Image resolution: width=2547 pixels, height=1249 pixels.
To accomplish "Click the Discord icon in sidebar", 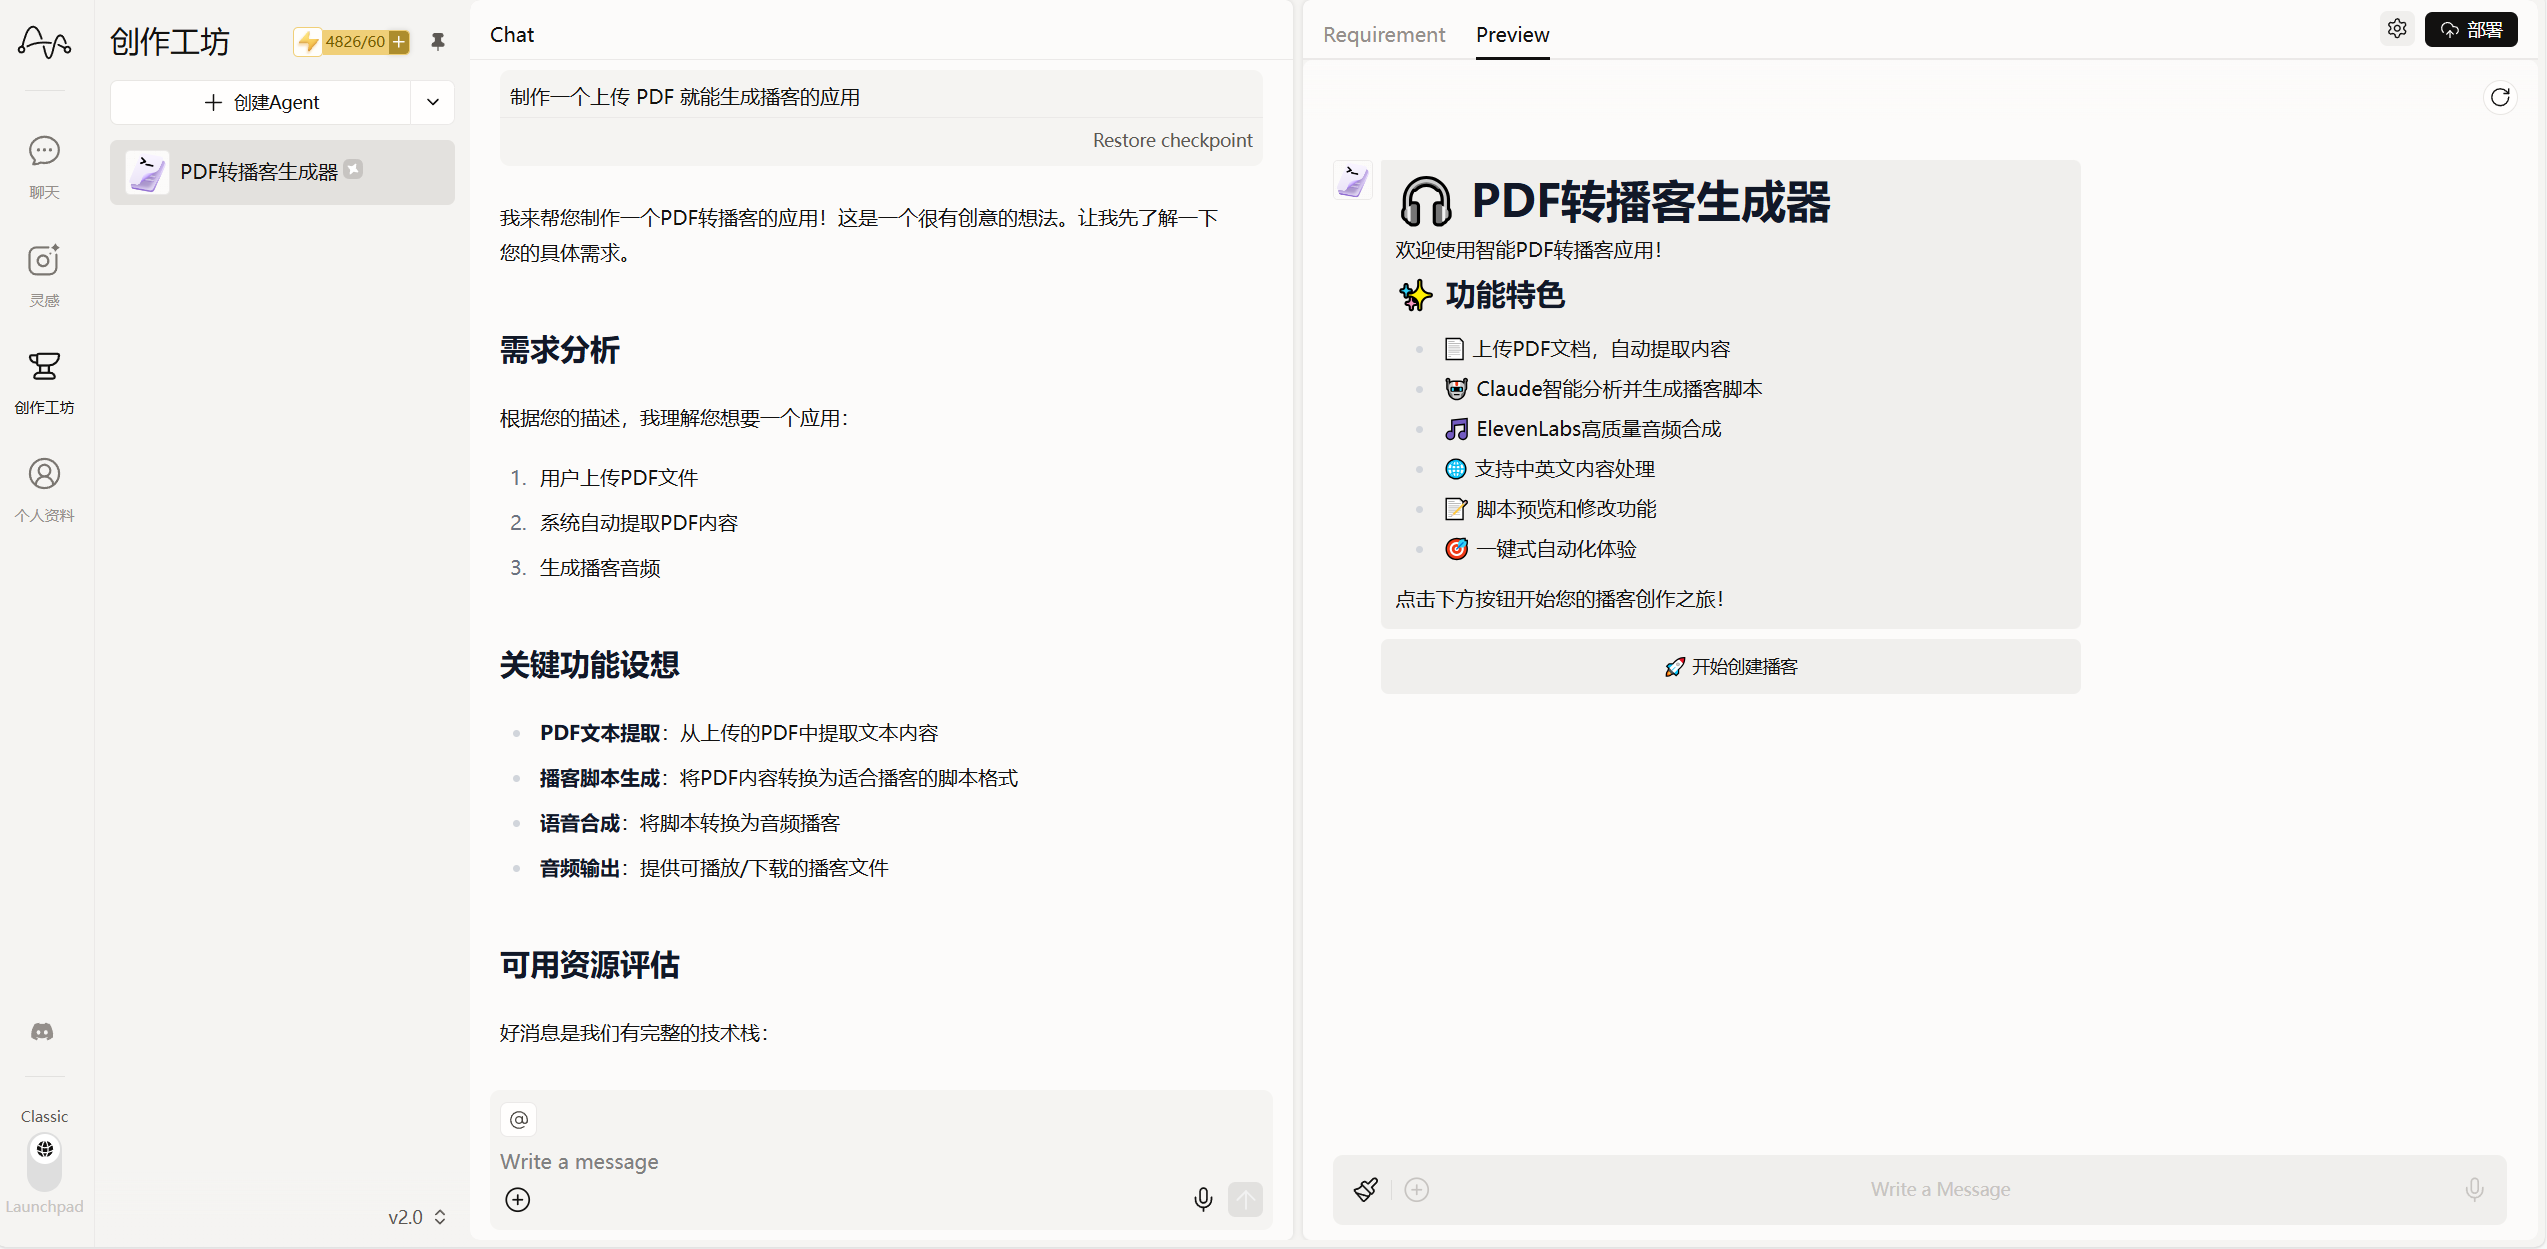I will 43,1031.
